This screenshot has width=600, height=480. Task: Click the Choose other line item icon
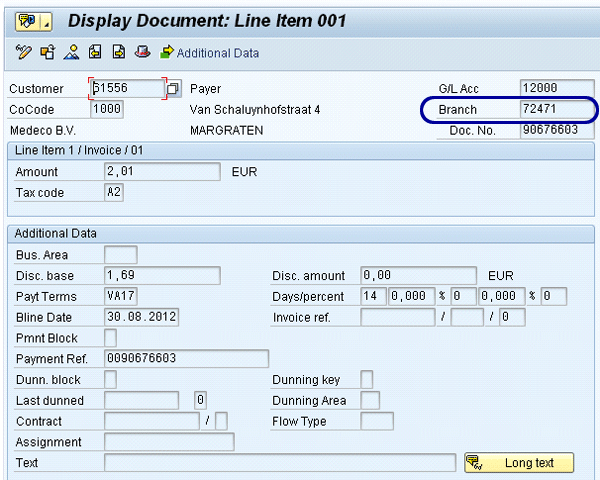47,52
